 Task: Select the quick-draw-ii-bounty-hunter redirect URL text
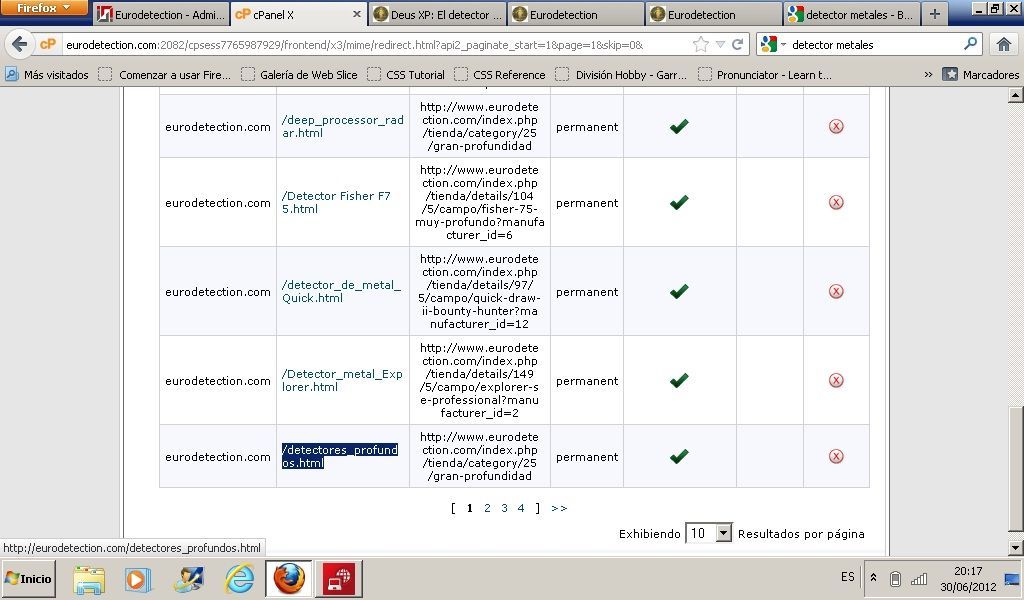[479, 291]
